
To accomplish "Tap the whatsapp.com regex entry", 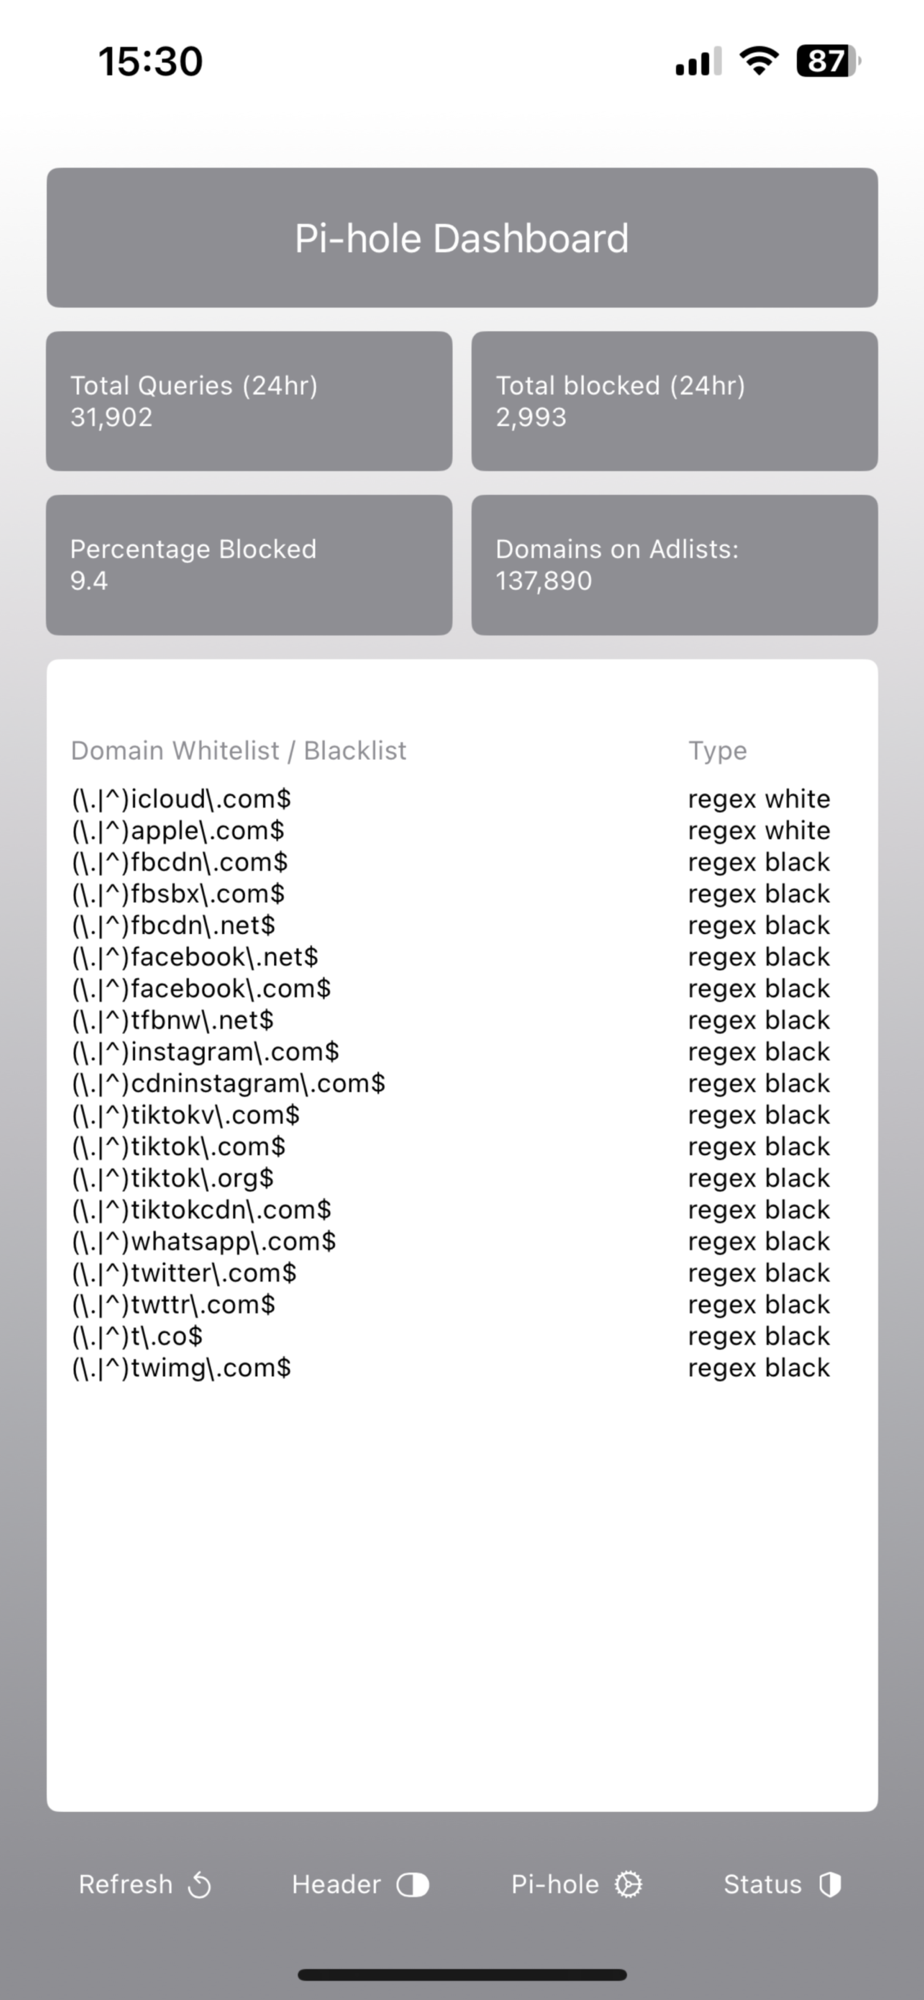I will pyautogui.click(x=204, y=1242).
